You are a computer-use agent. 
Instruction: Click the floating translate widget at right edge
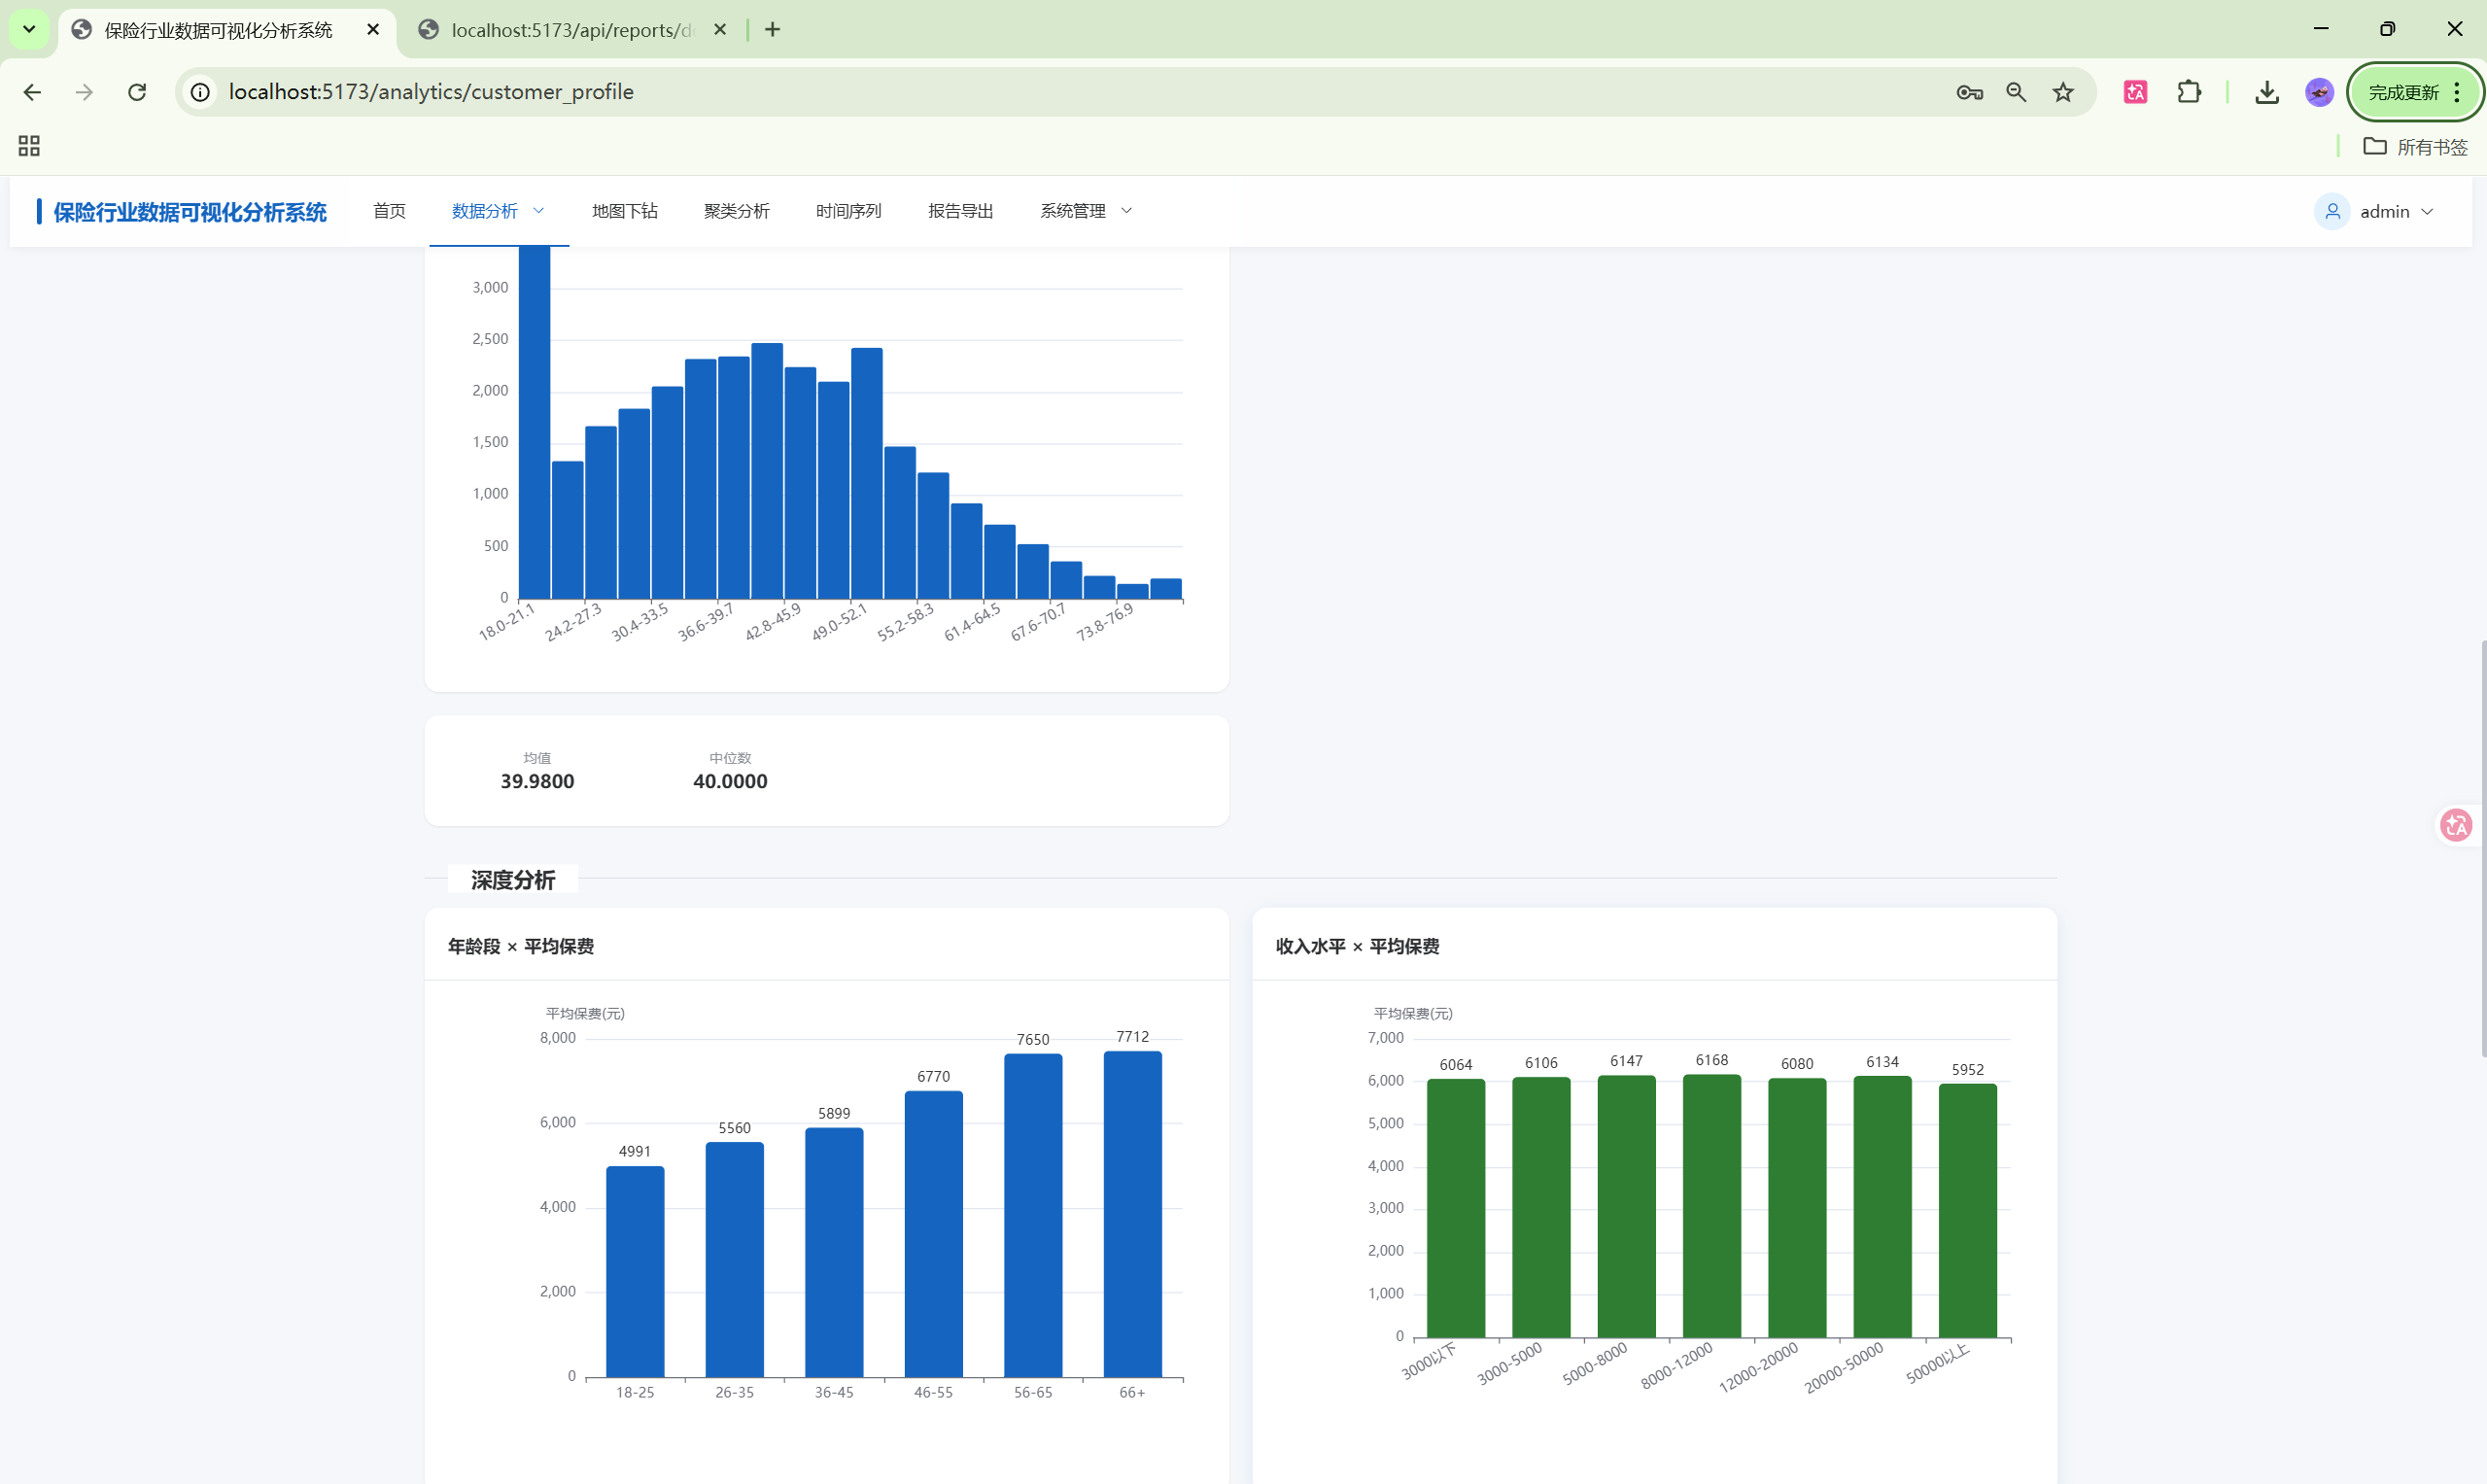click(2456, 825)
